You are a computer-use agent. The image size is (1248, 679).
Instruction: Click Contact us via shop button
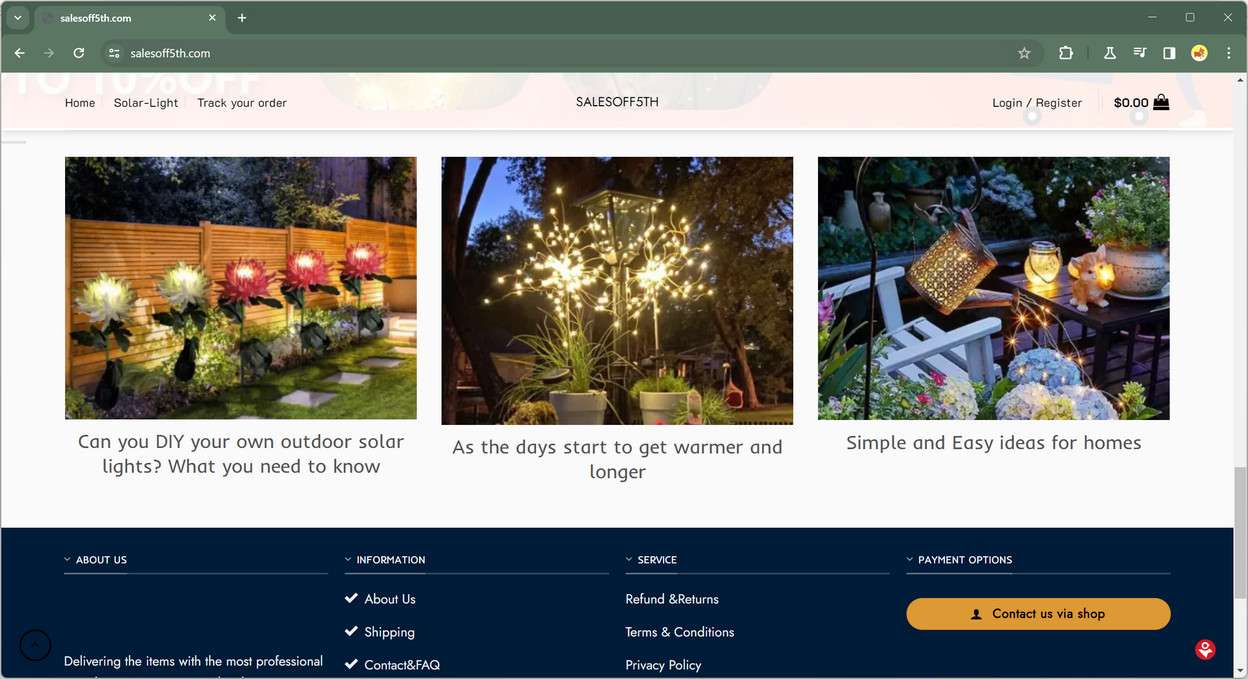[1038, 614]
